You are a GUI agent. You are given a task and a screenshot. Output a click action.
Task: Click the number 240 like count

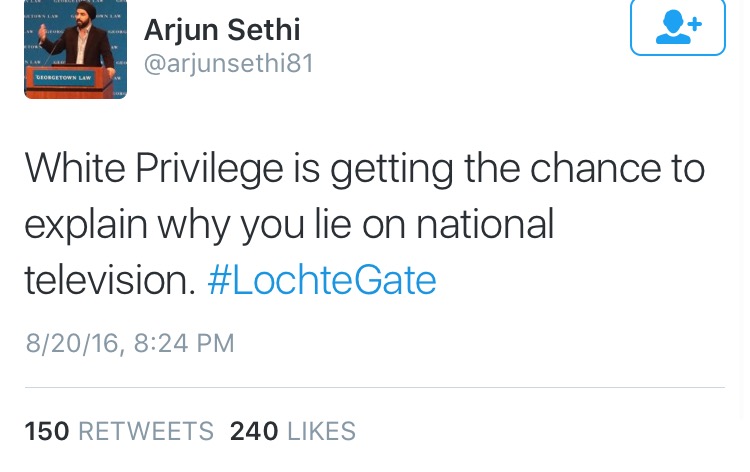pos(254,431)
